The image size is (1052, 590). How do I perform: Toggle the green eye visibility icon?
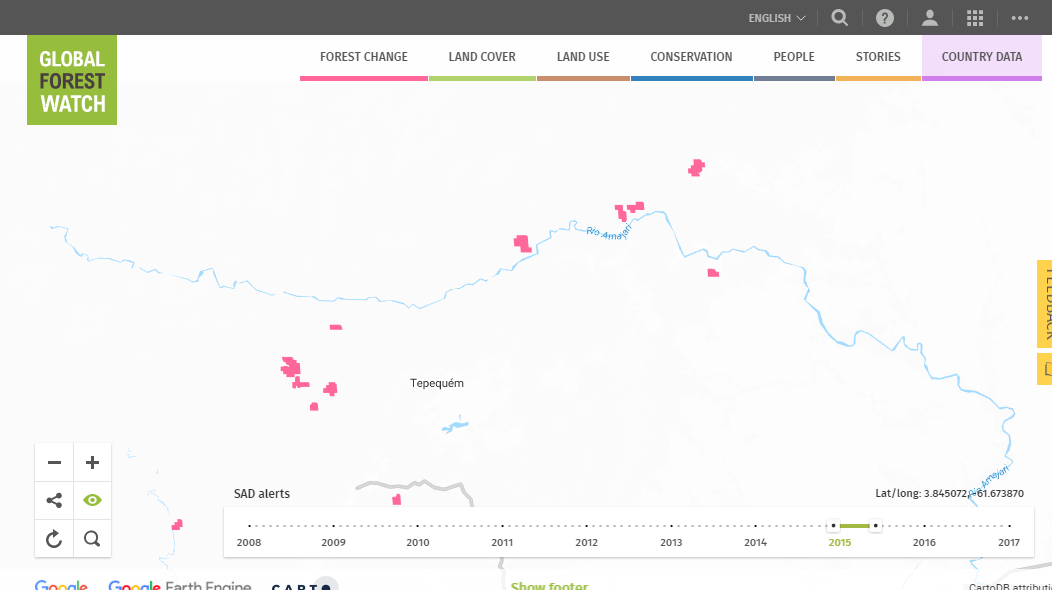click(93, 501)
